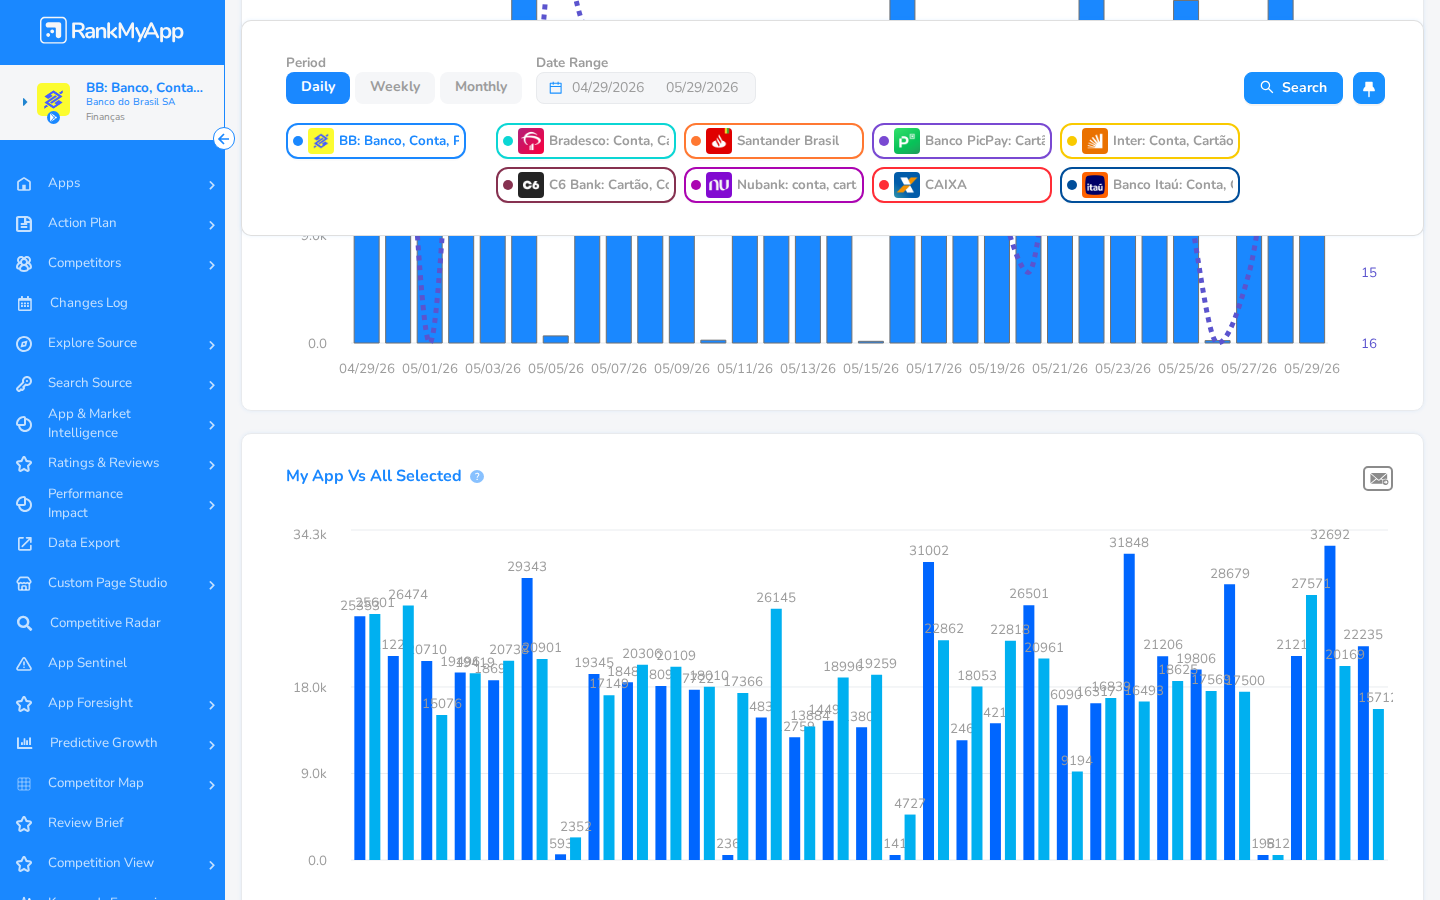Click the Competitive Radar magnifier icon
This screenshot has height=900, width=1440.
coord(25,623)
